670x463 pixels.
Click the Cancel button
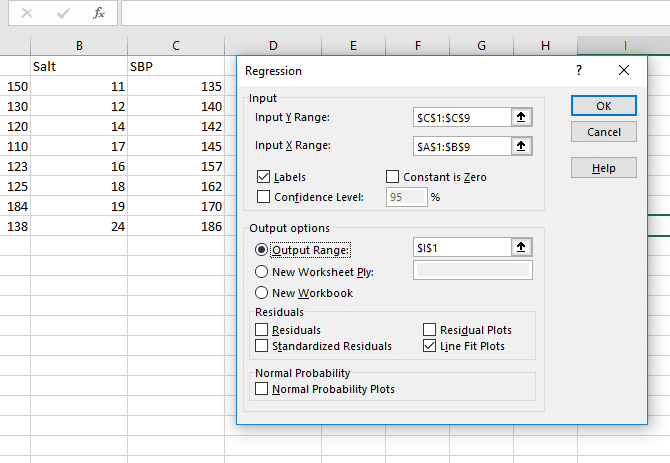[604, 132]
